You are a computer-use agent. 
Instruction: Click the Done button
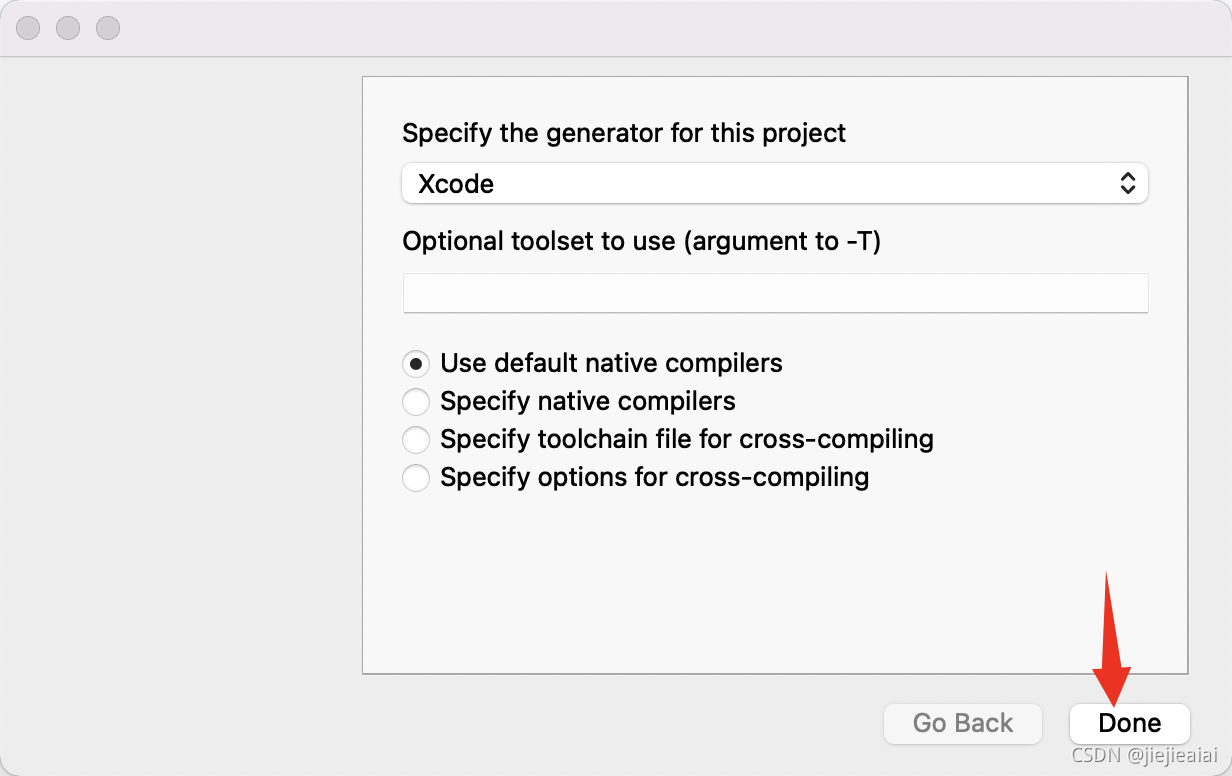1130,723
